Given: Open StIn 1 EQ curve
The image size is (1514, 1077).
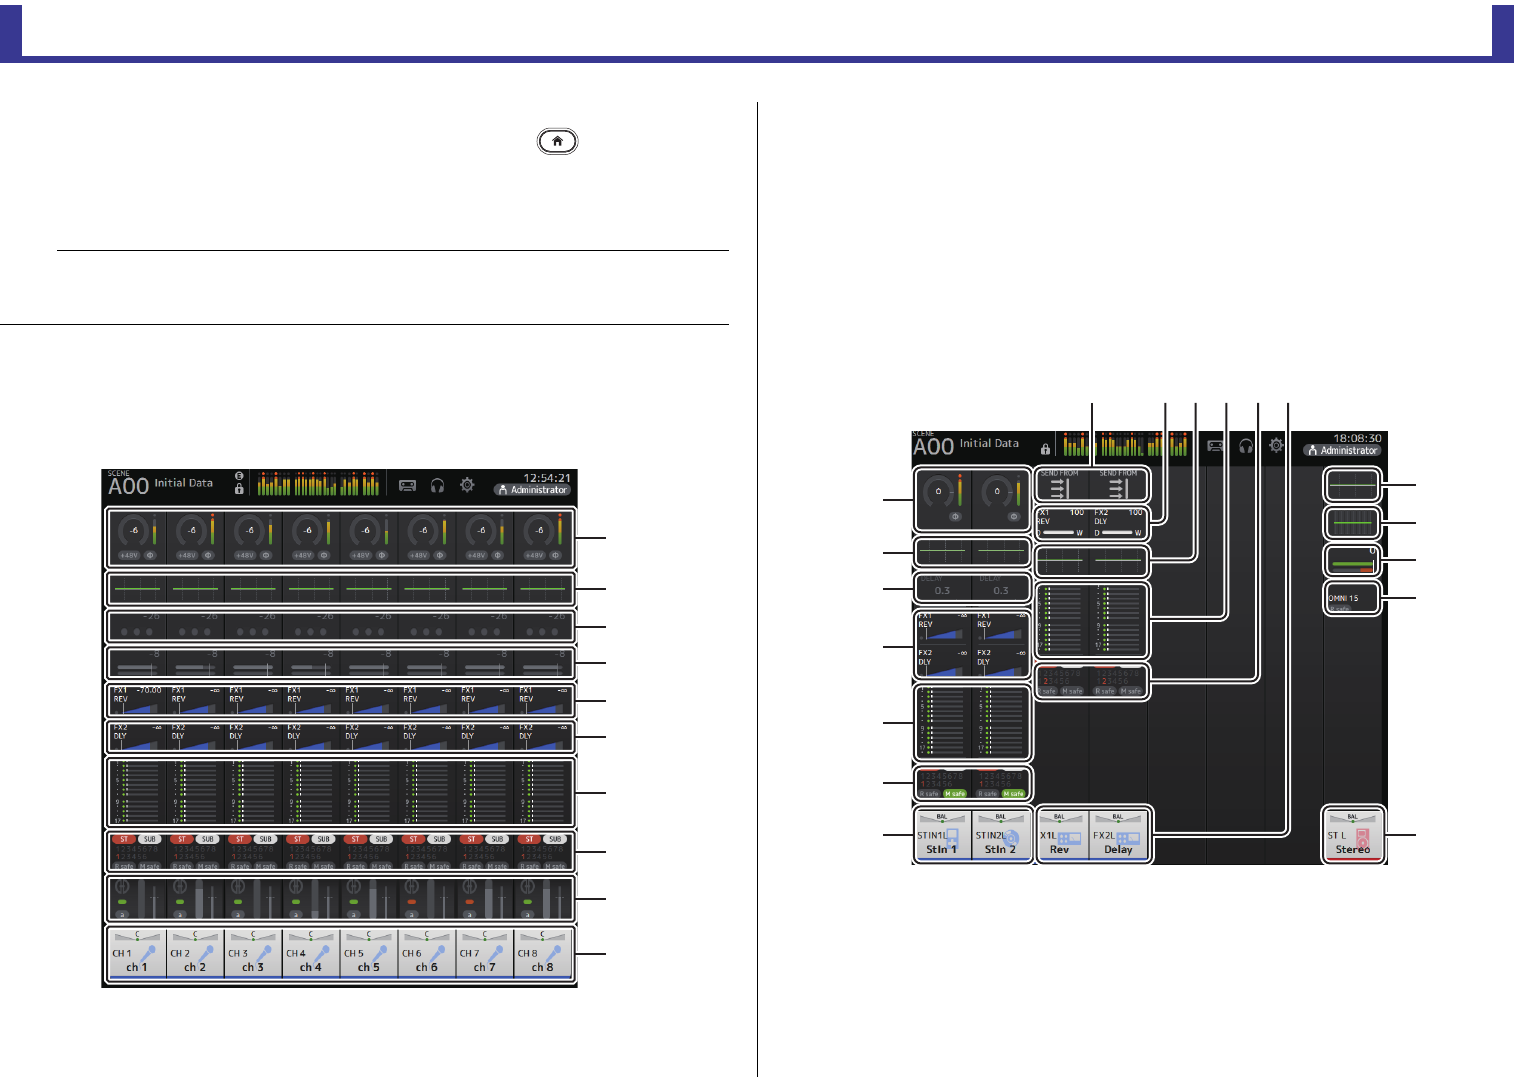Looking at the screenshot, I should (942, 551).
